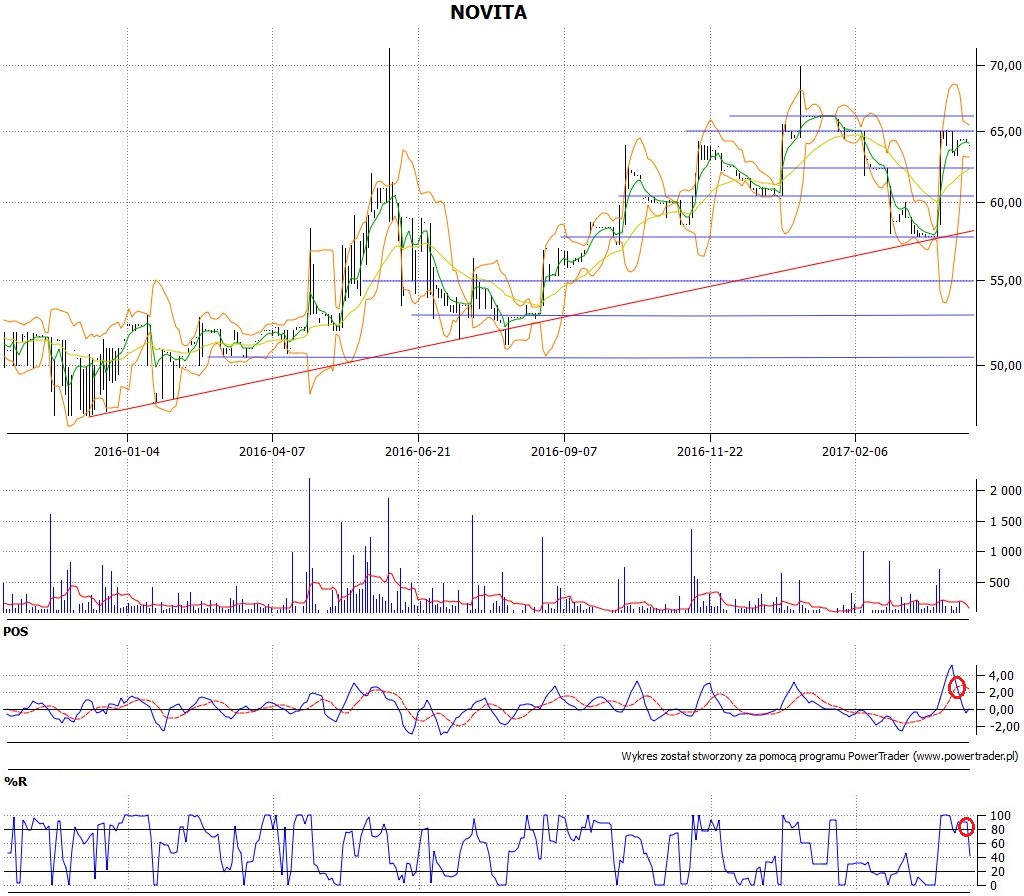Image resolution: width=1024 pixels, height=896 pixels.
Task: Select the 2016-04-07 date axis label
Action: tap(272, 451)
